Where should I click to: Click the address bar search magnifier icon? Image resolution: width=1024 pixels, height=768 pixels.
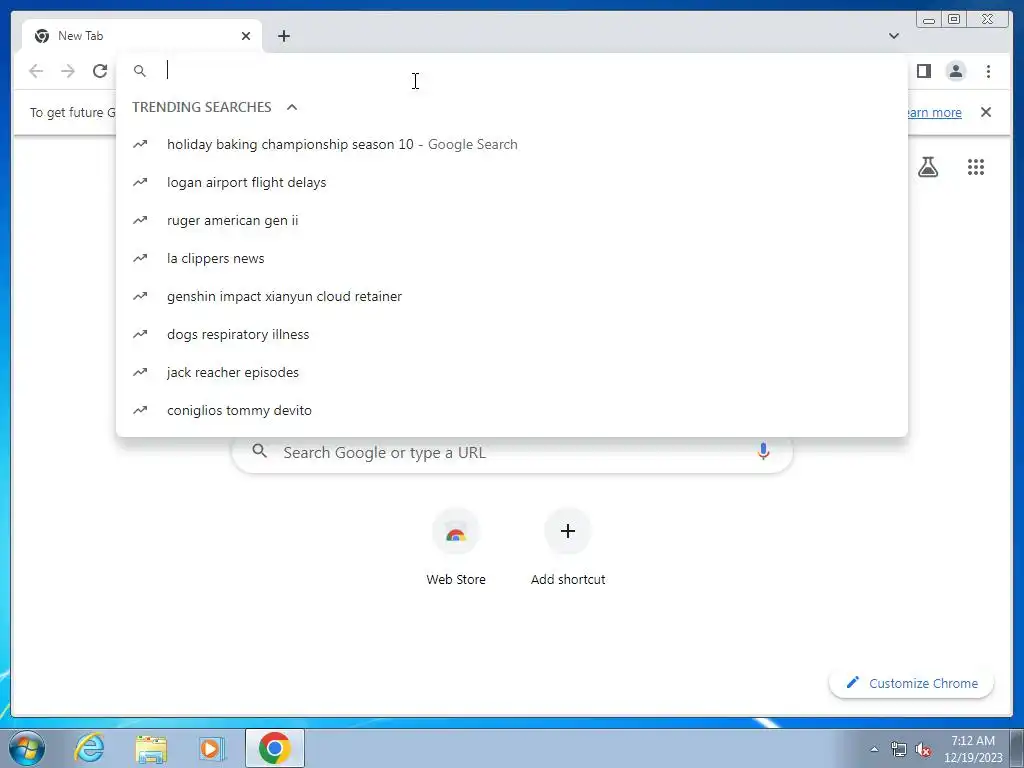[140, 71]
